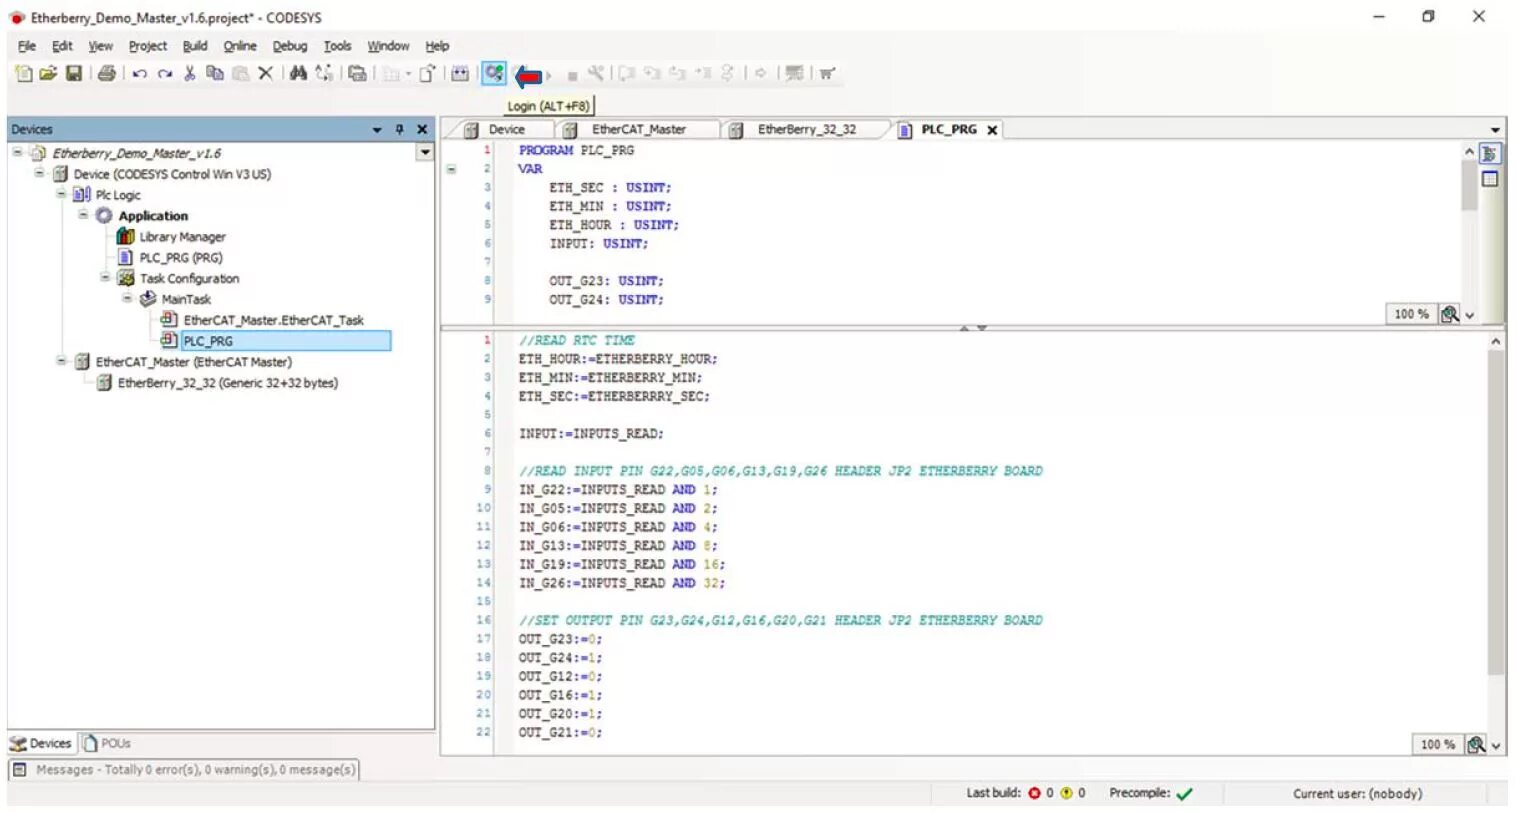Select Library Manager in the device tree

pyautogui.click(x=182, y=237)
